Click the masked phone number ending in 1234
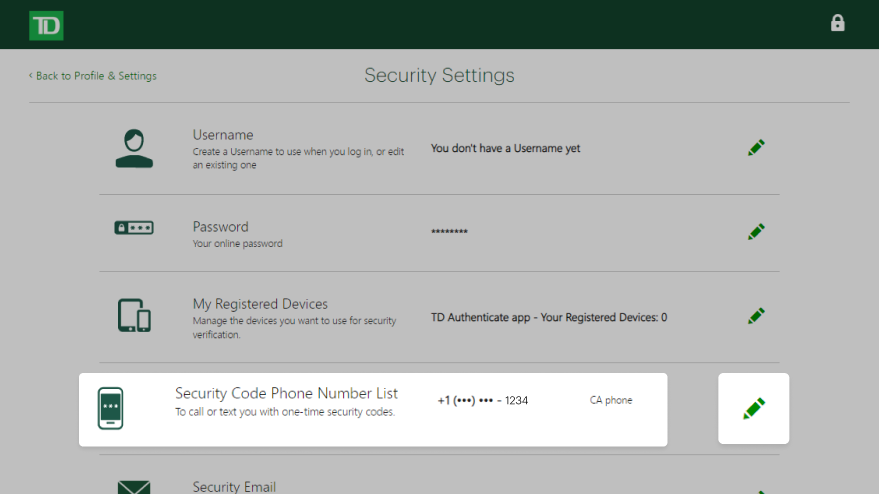The width and height of the screenshot is (879, 494). pos(483,401)
